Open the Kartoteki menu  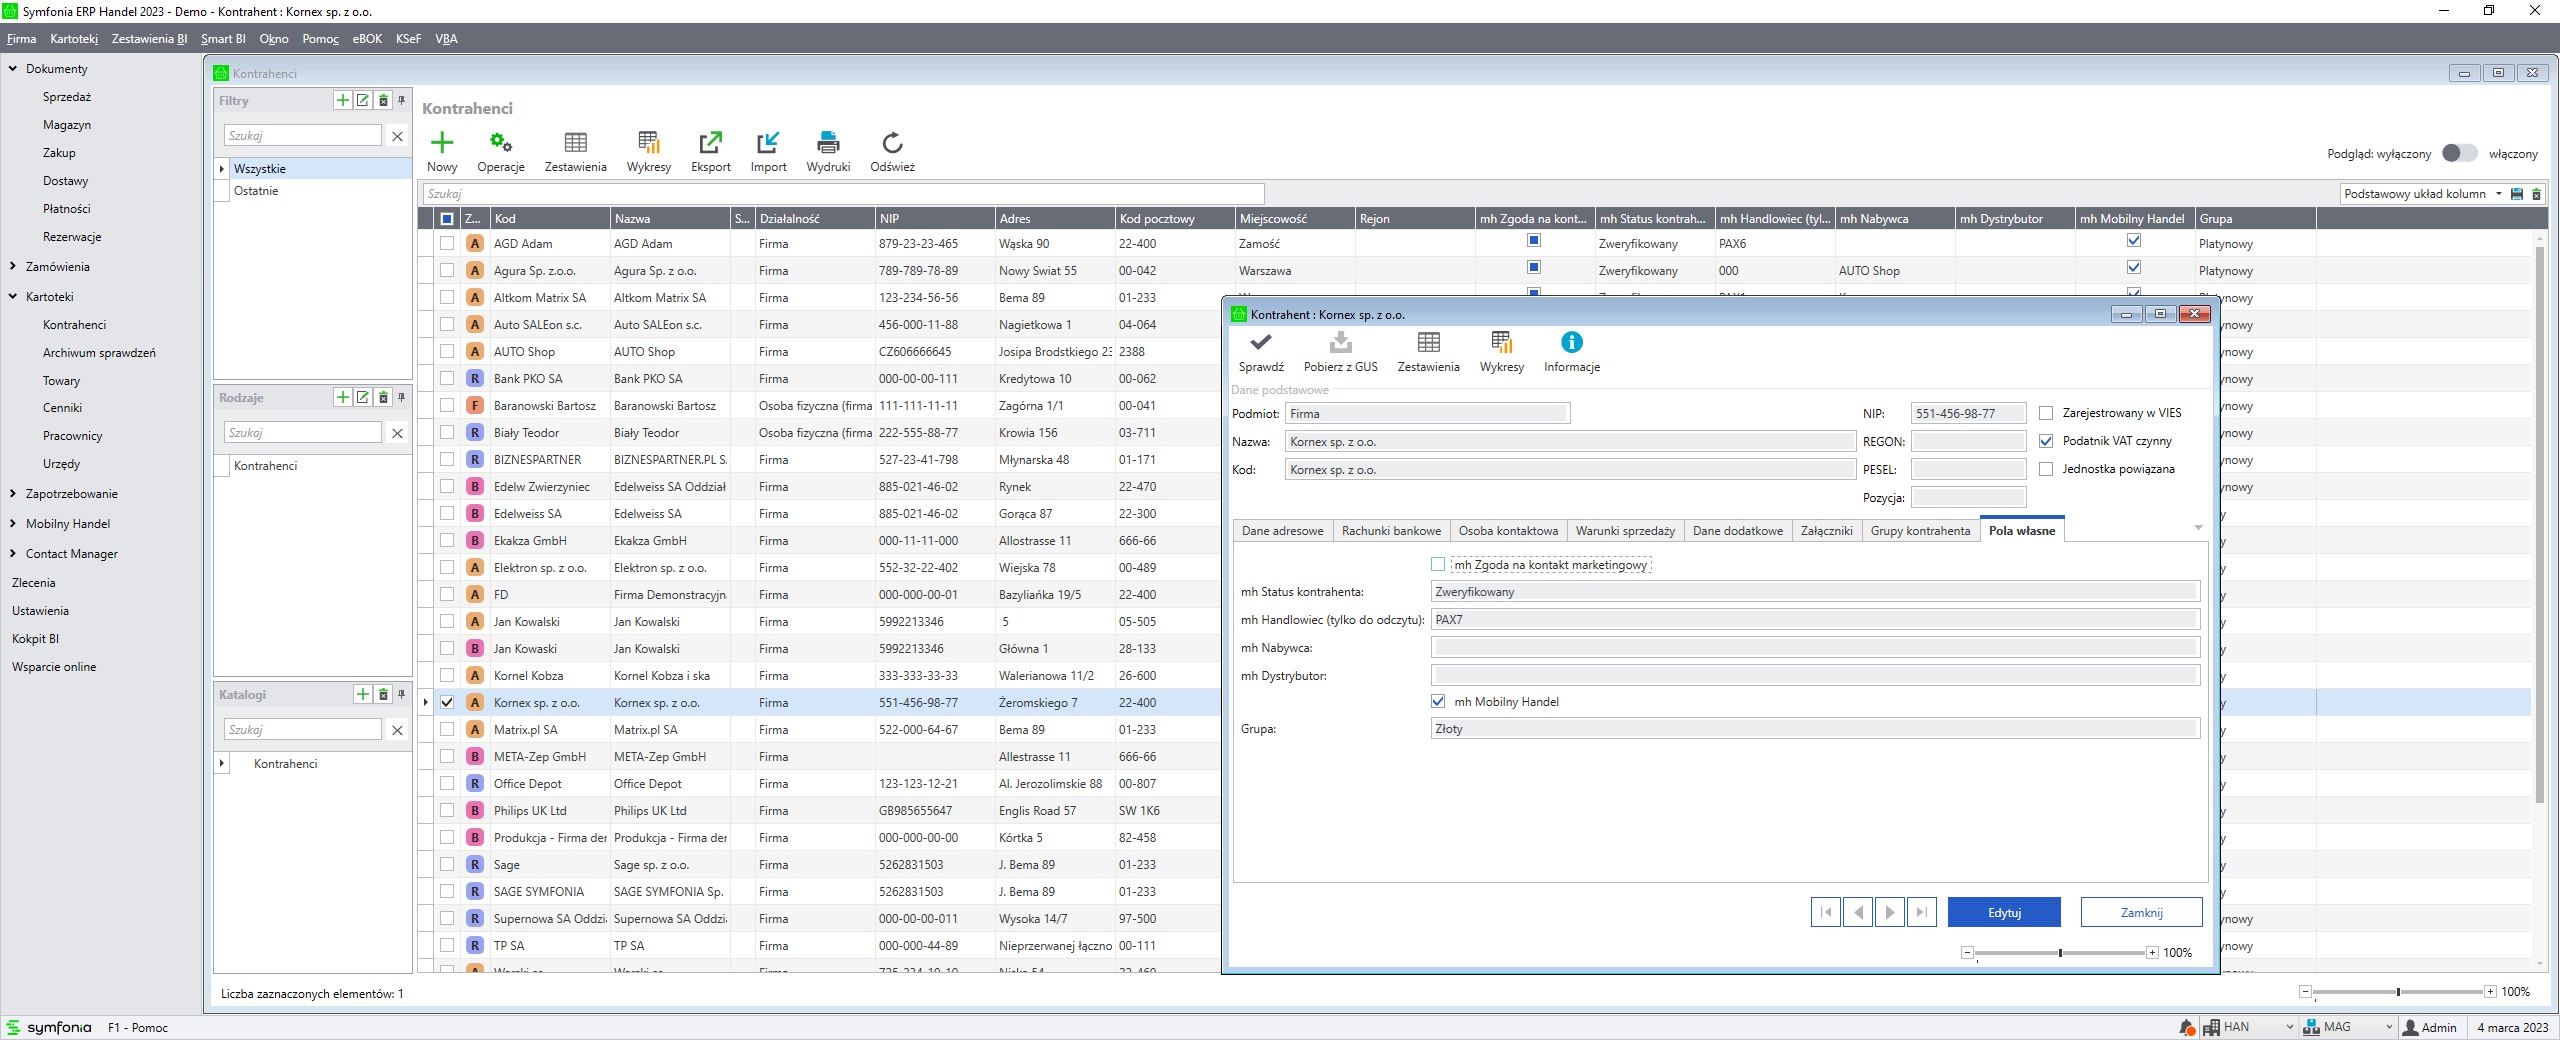74,39
